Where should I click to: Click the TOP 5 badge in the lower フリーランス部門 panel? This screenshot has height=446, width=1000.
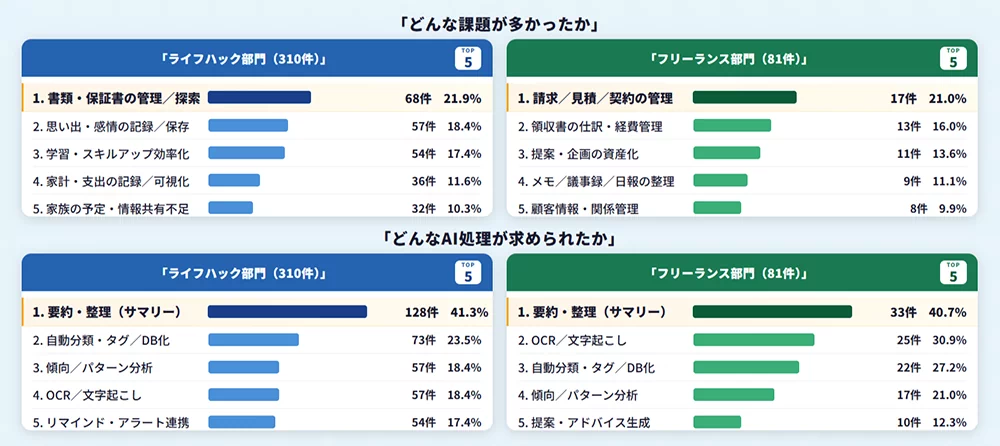pos(952,272)
